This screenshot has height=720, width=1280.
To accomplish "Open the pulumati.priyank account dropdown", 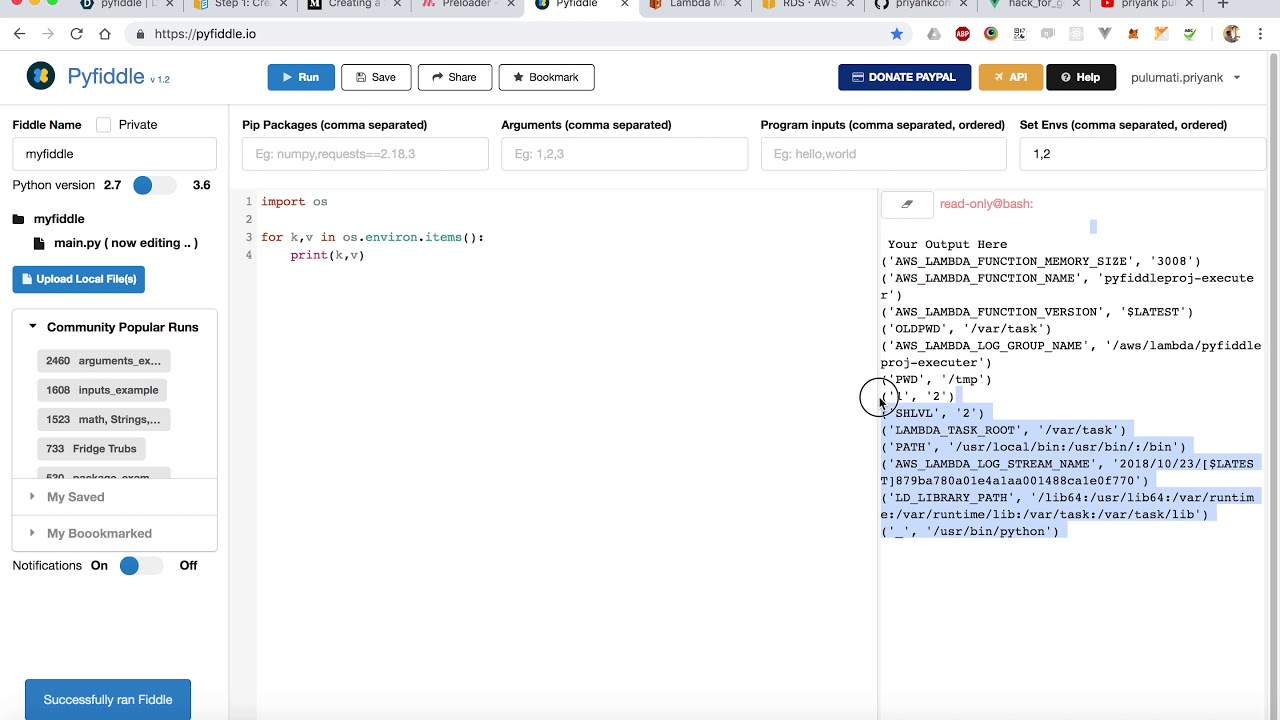I will click(1185, 77).
